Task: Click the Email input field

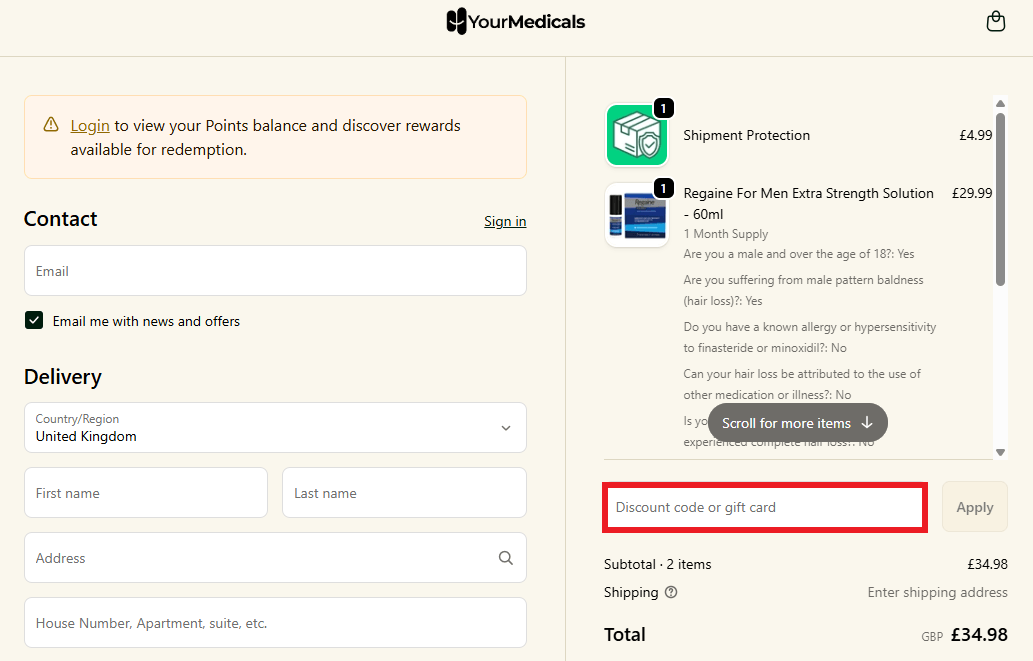Action: [x=275, y=270]
